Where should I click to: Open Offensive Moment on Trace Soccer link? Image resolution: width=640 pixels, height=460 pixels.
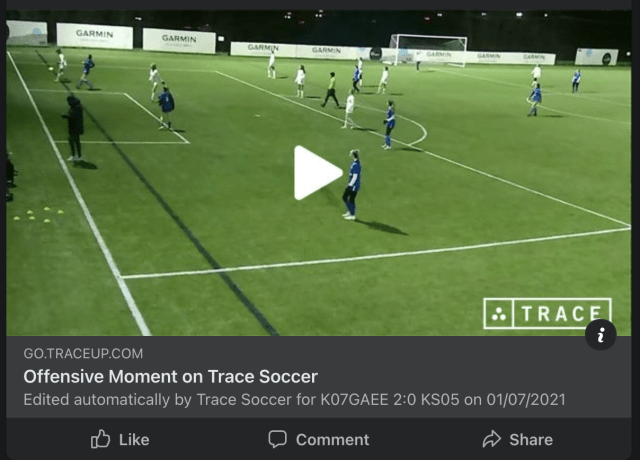(170, 376)
